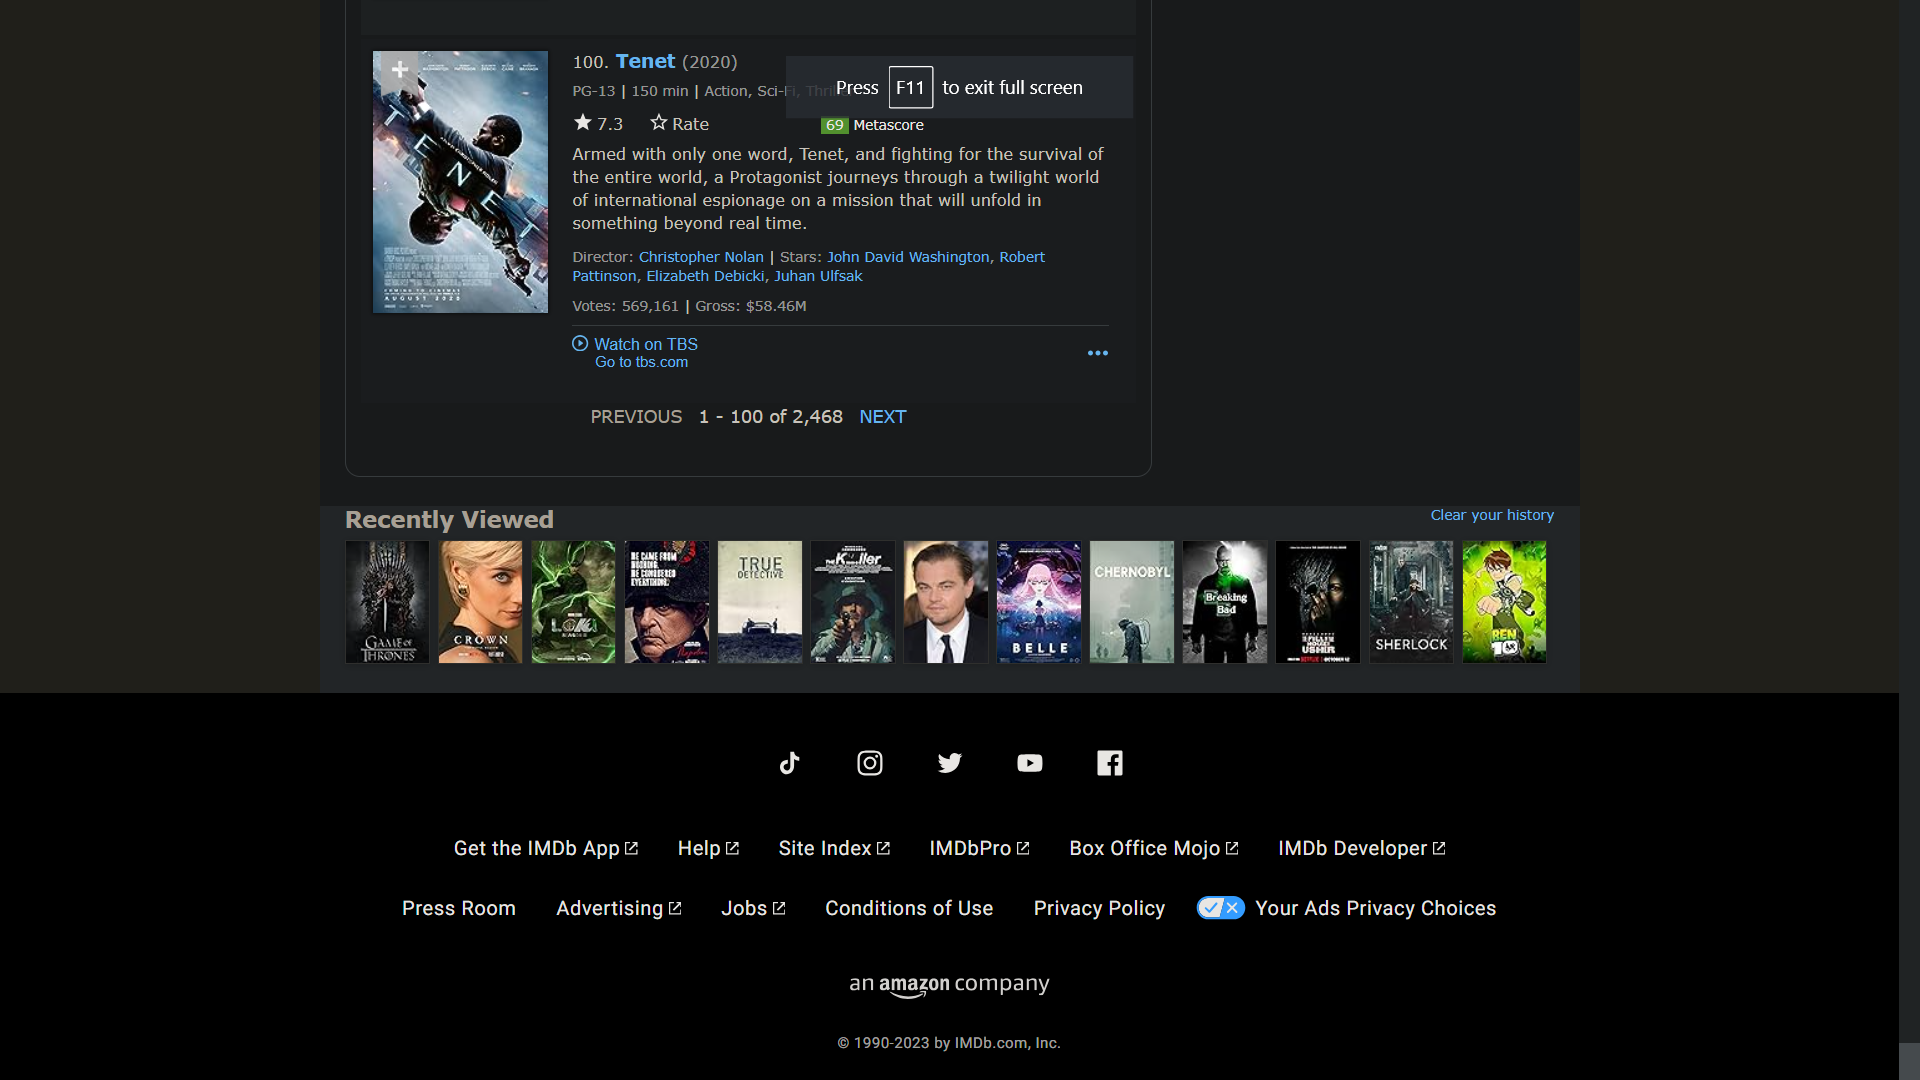1920x1080 pixels.
Task: Open IMDb Twitter page
Action: click(950, 763)
